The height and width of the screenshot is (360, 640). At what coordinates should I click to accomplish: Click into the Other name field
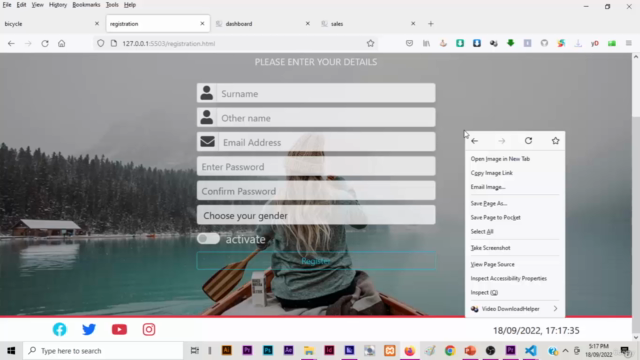[x=326, y=118]
